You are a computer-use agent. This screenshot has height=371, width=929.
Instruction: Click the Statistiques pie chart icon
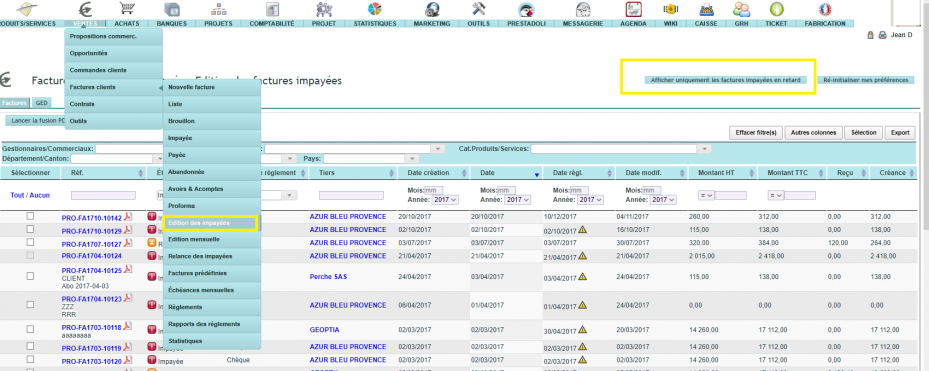[374, 9]
